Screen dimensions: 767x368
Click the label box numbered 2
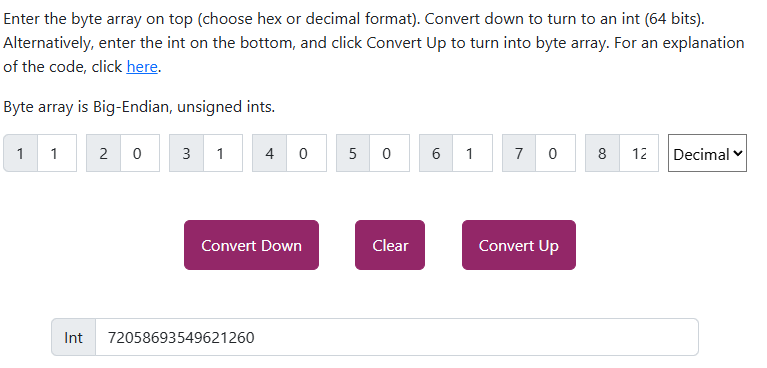[x=103, y=153]
